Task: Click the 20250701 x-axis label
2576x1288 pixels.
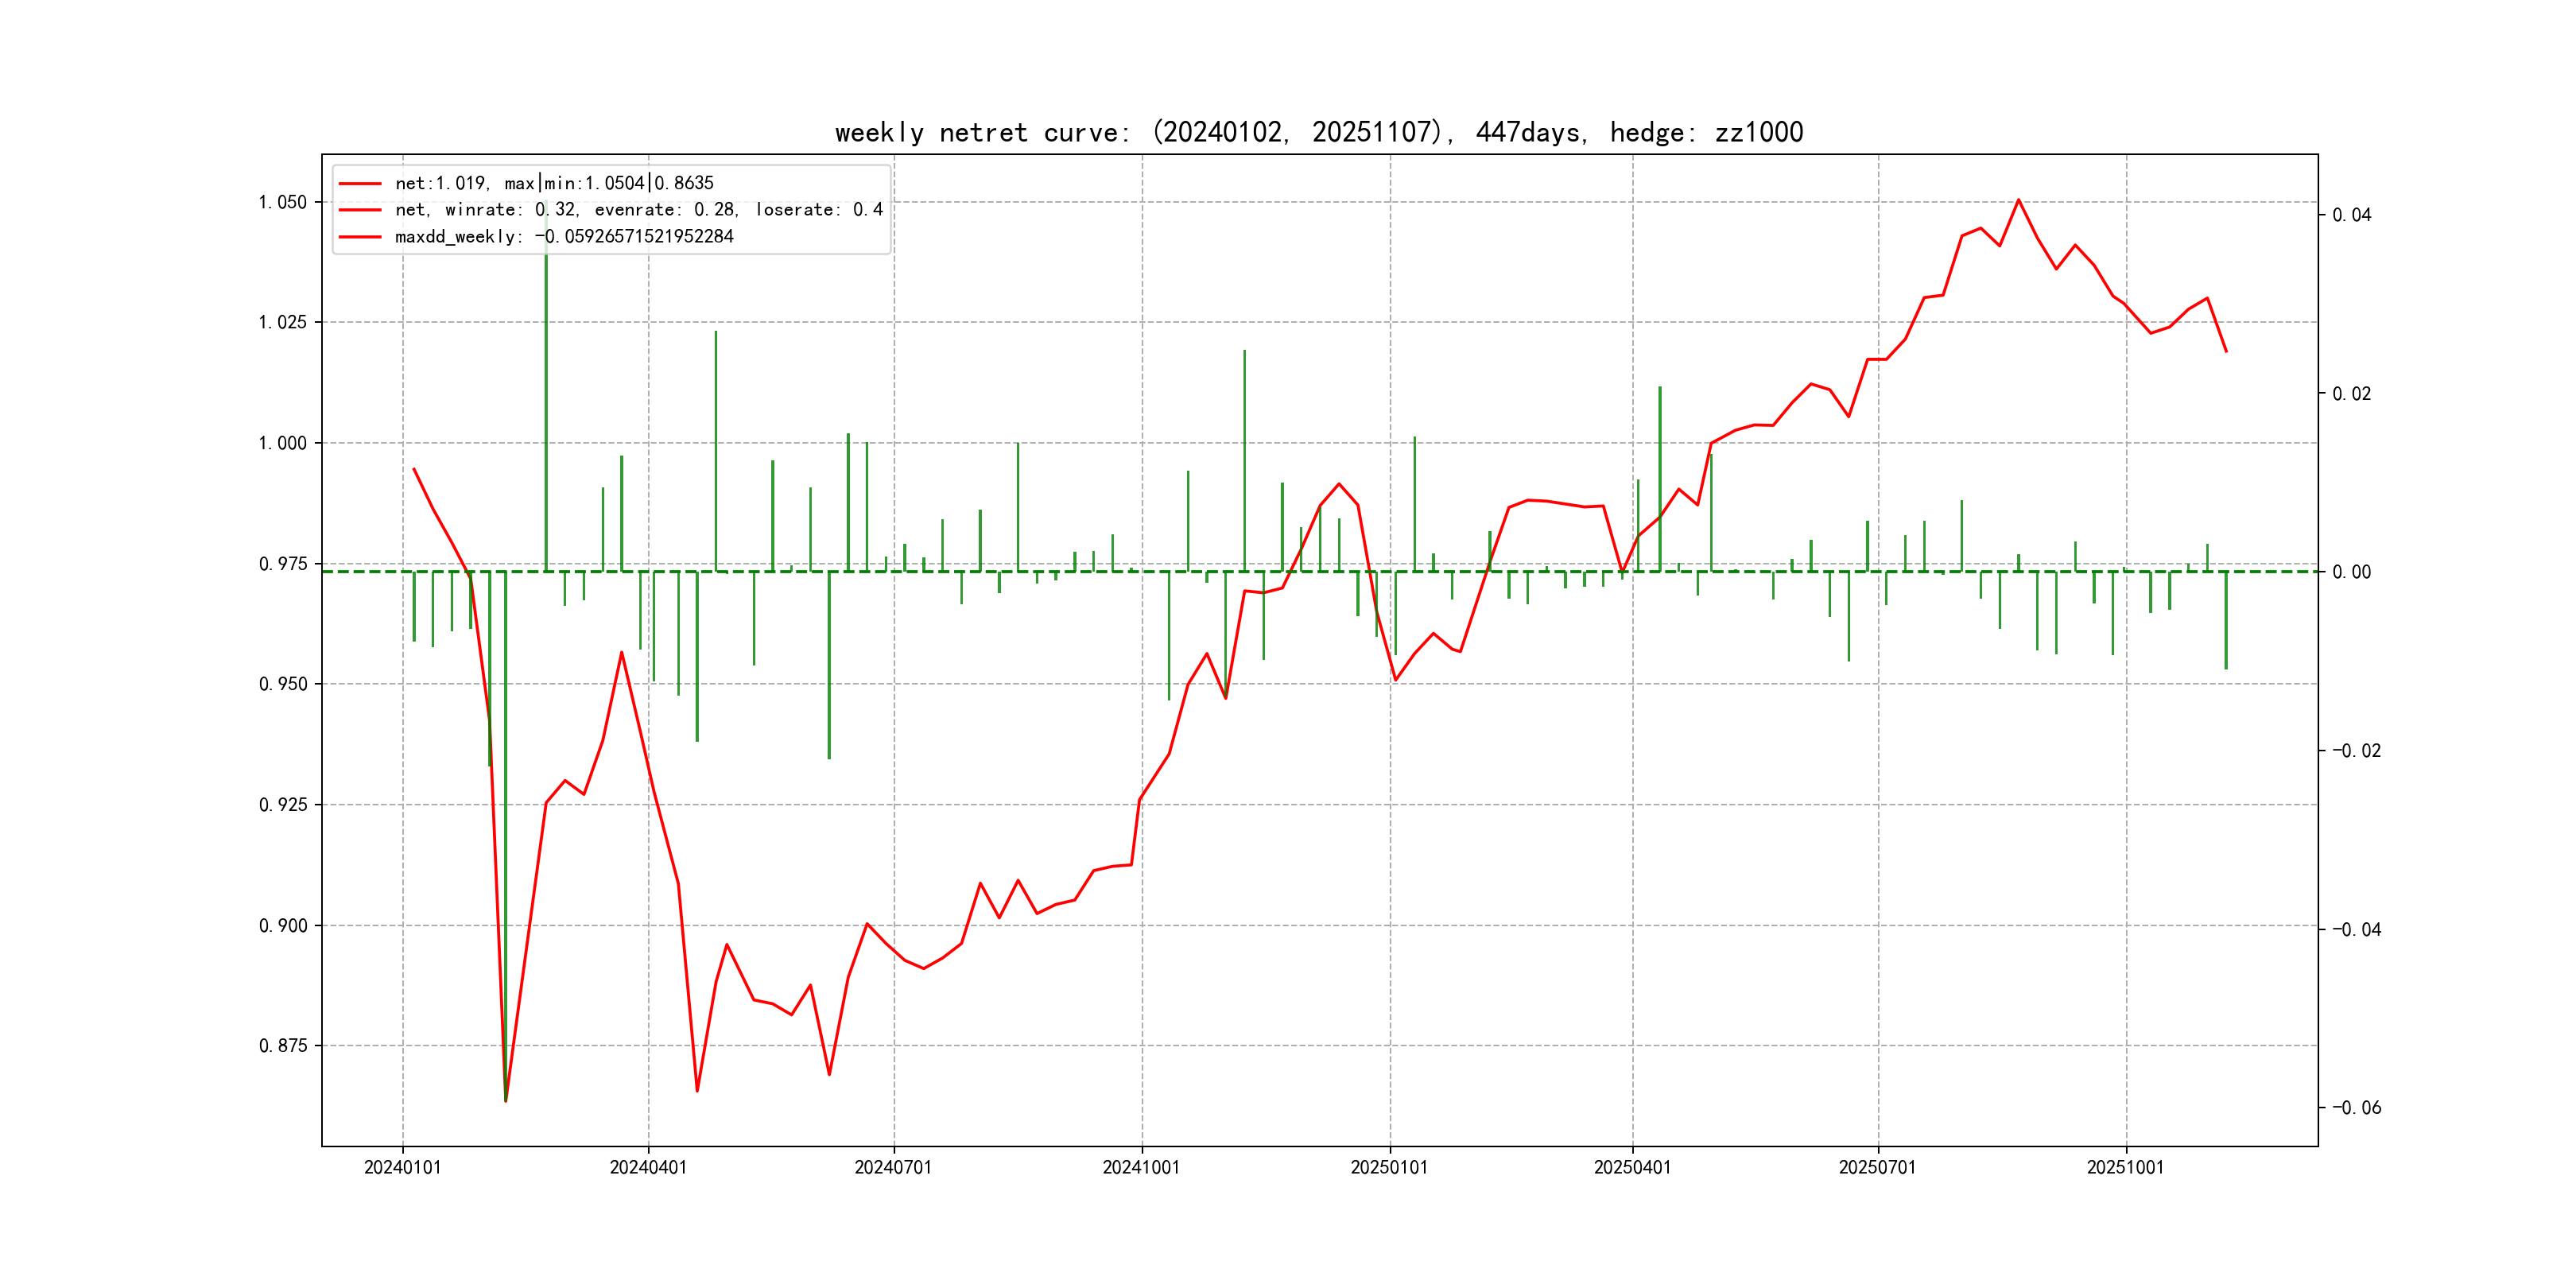Action: tap(1877, 1167)
